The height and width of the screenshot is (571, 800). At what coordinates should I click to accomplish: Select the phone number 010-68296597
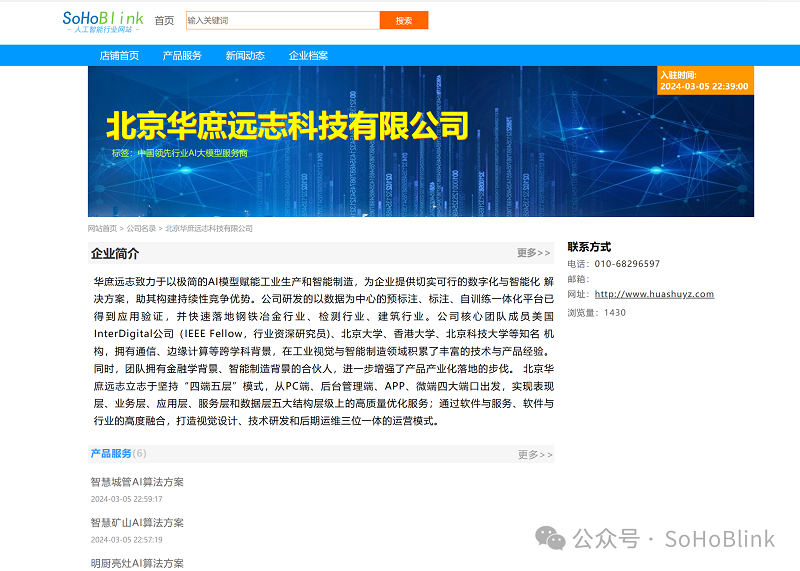click(627, 264)
